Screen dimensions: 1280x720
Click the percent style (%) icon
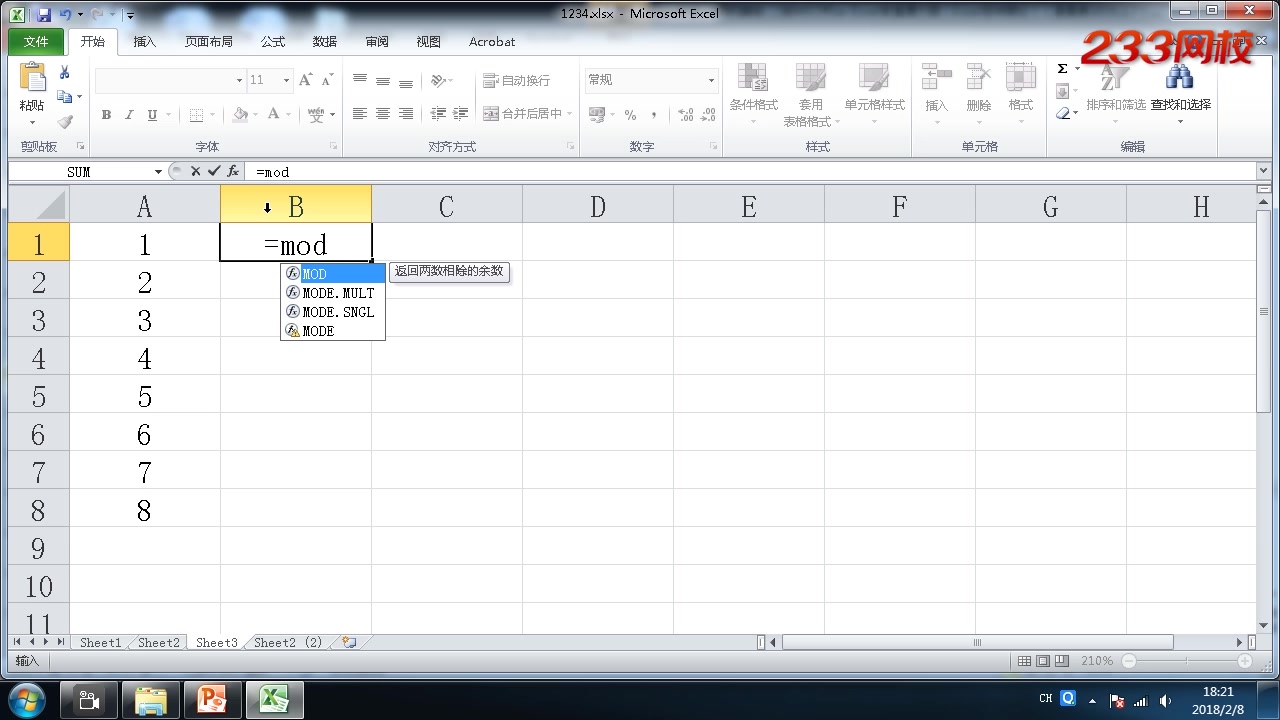coord(631,114)
